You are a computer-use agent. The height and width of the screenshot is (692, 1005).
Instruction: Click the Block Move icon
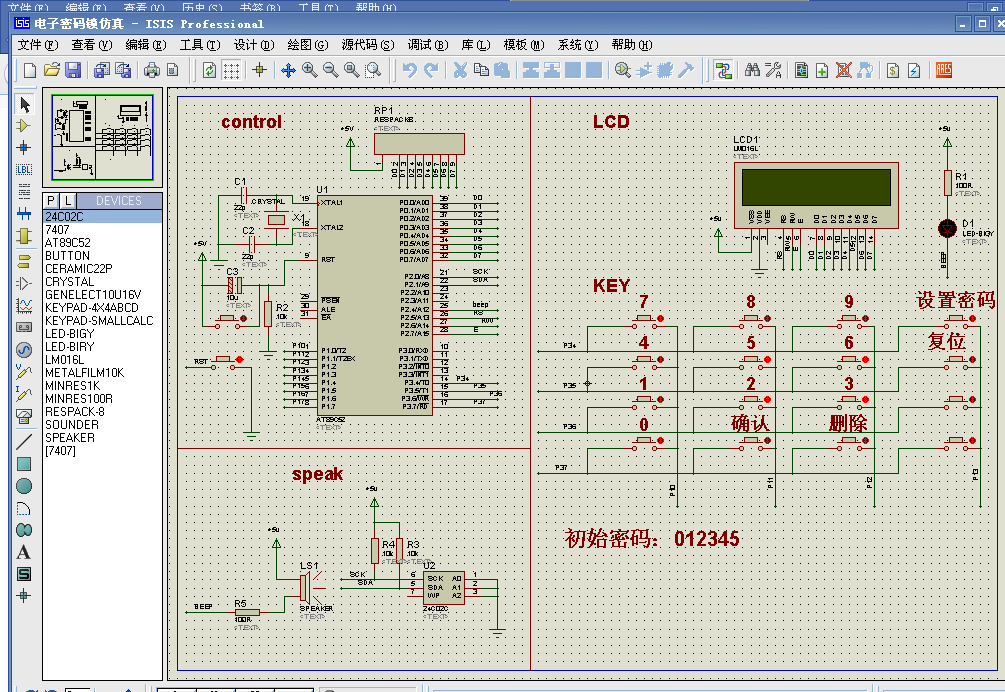(552, 70)
